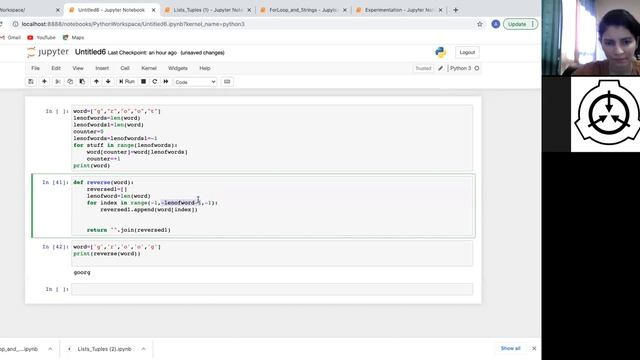Open the Cell menu
This screenshot has width=640, height=360.
(x=125, y=68)
